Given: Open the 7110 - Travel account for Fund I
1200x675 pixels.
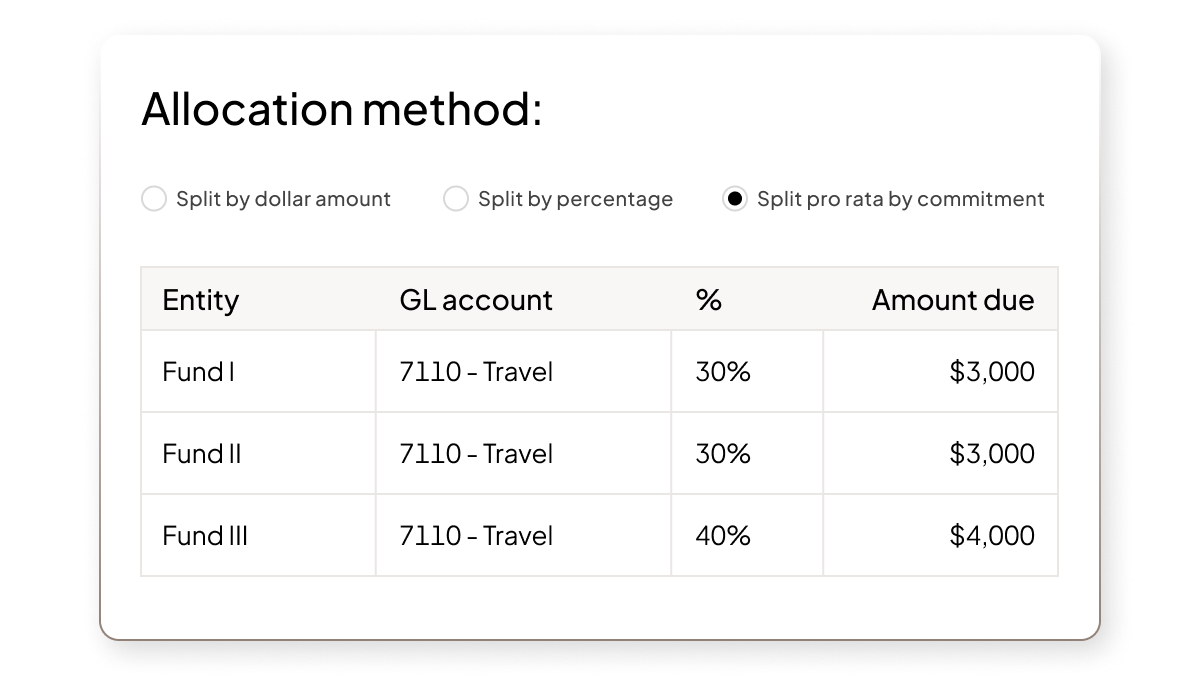Looking at the screenshot, I should [x=478, y=371].
